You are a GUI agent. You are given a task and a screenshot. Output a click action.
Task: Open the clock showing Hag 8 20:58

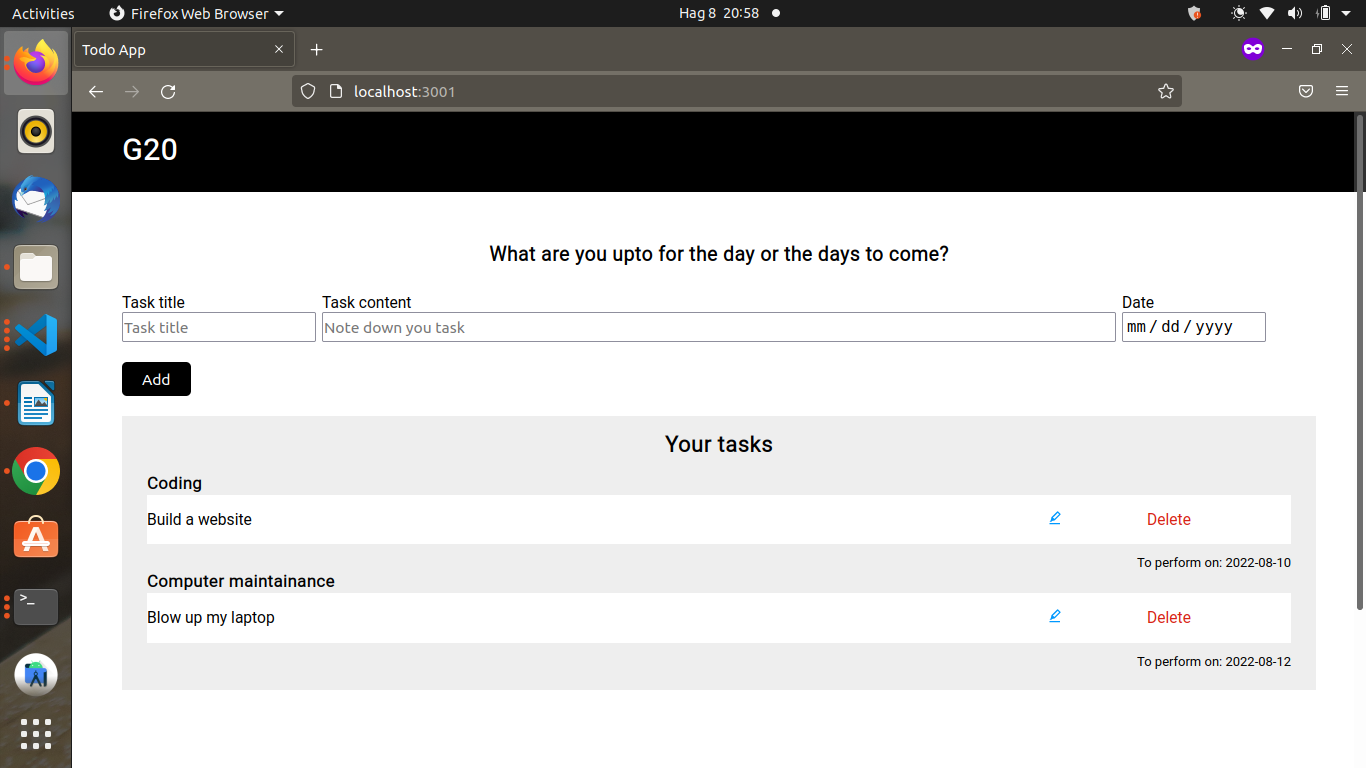pos(719,14)
